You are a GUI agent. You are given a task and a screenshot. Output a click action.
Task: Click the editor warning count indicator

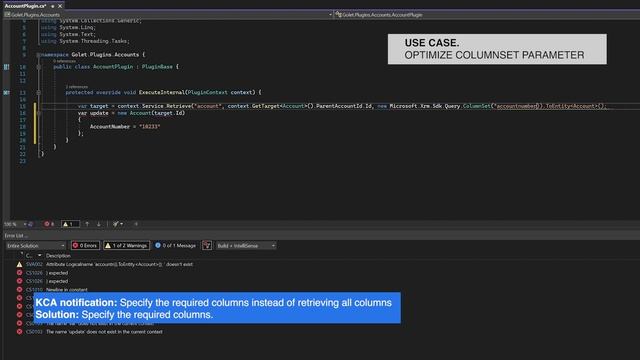[70, 224]
